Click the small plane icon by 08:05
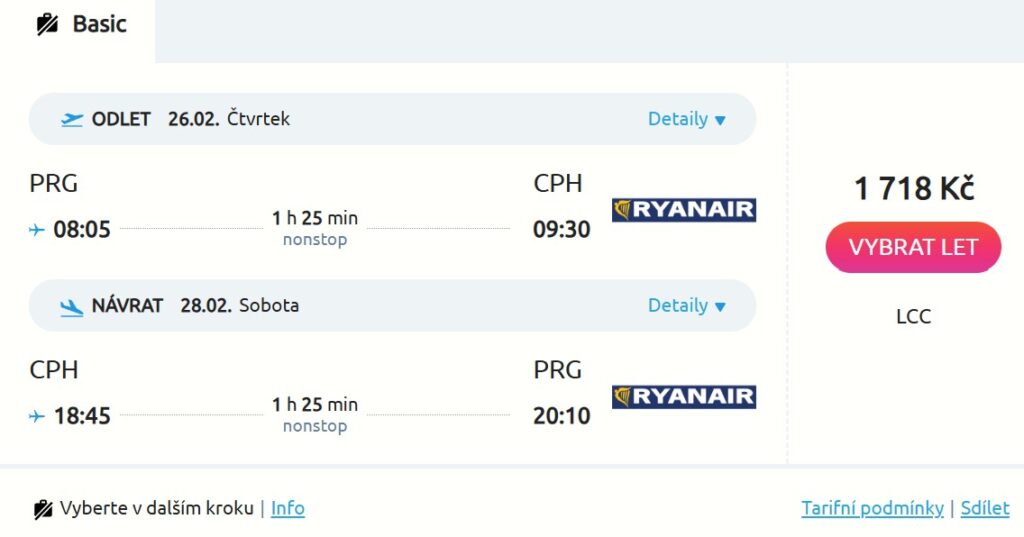This screenshot has height=537, width=1024. (37, 230)
